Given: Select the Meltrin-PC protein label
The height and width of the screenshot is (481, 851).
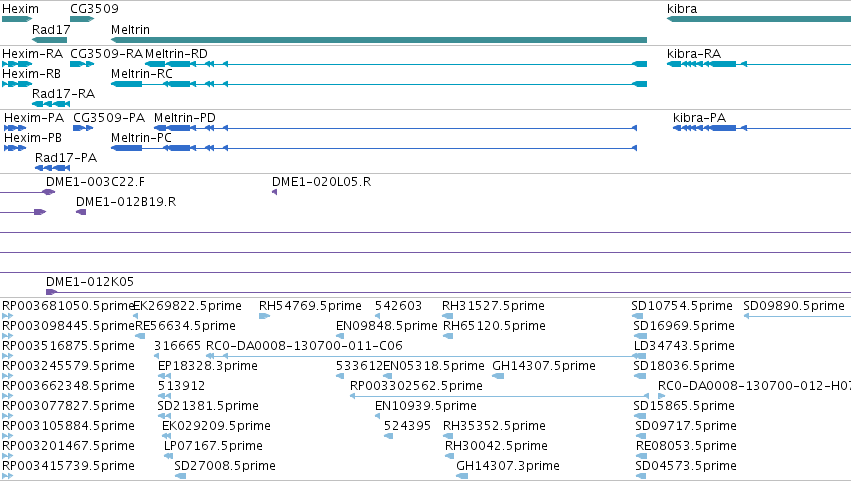Looking at the screenshot, I should point(141,138).
